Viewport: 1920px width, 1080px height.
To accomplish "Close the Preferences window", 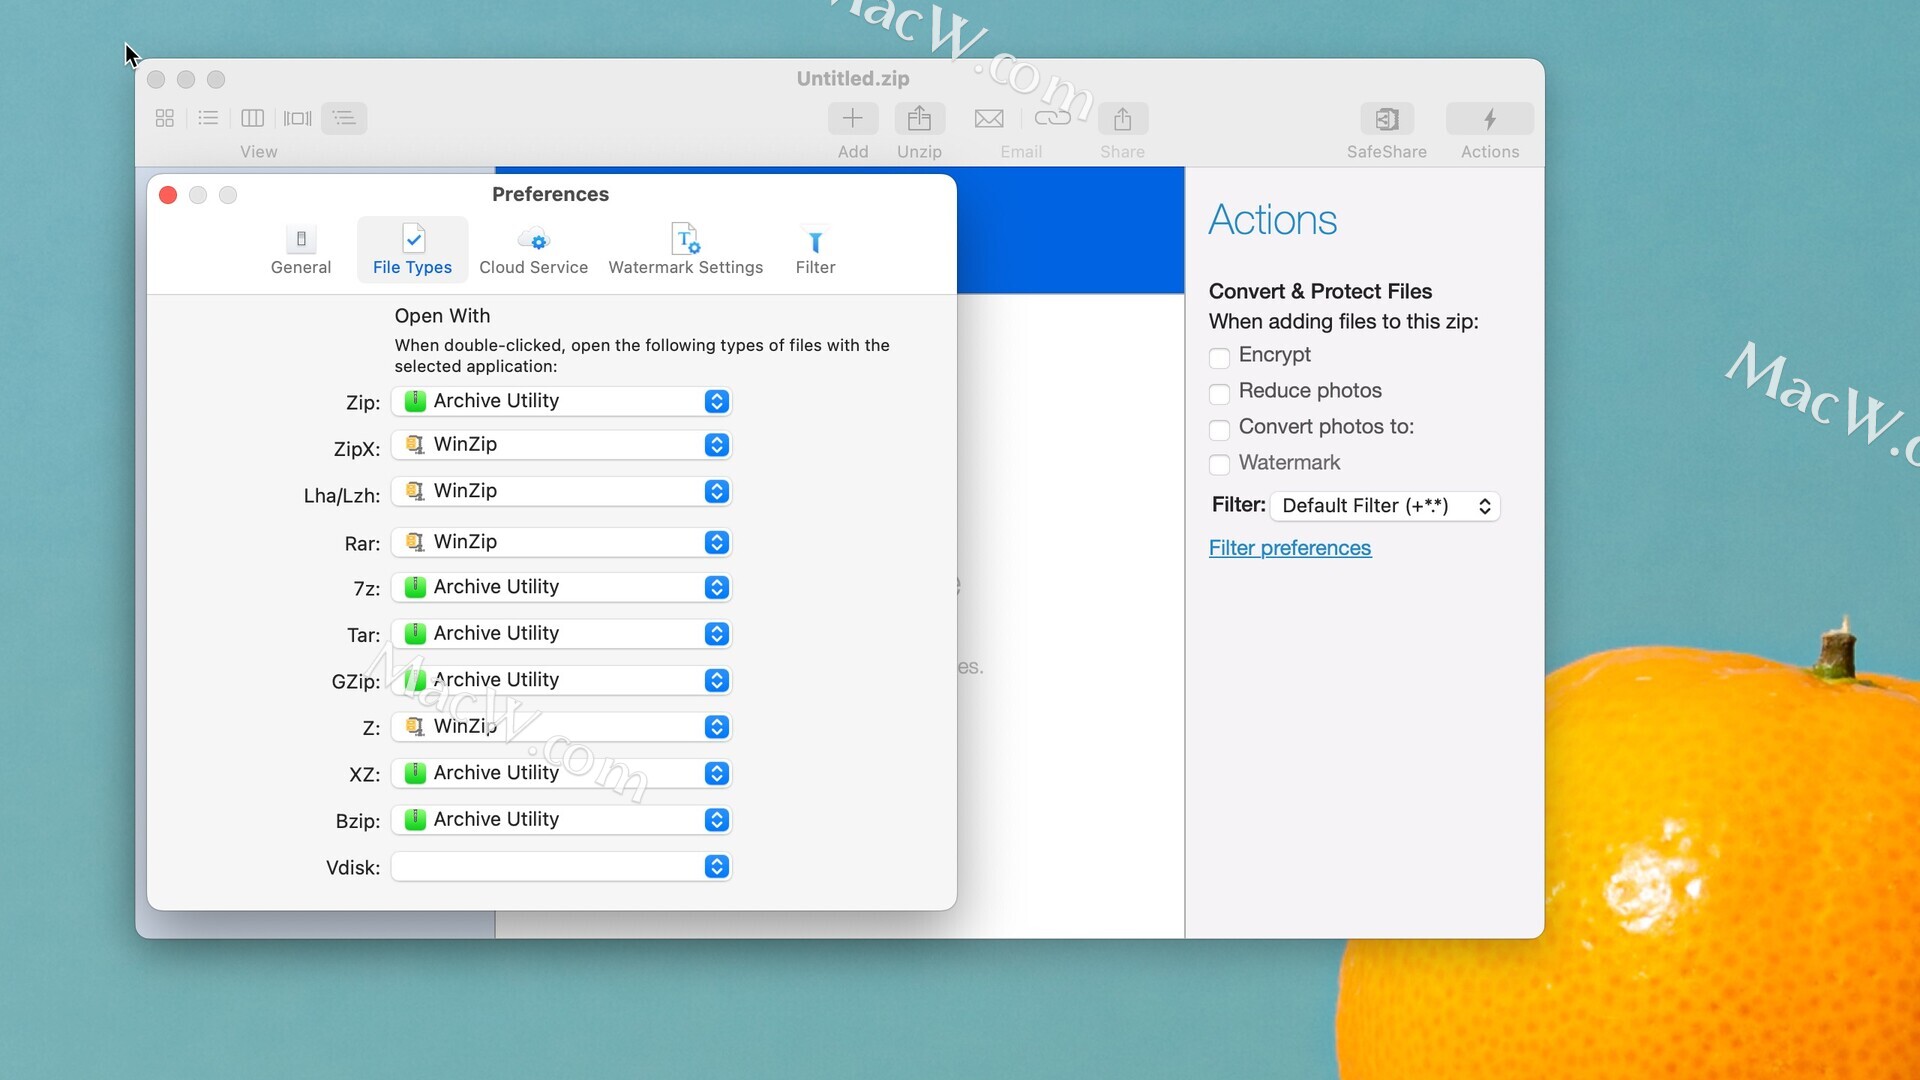I will (168, 195).
